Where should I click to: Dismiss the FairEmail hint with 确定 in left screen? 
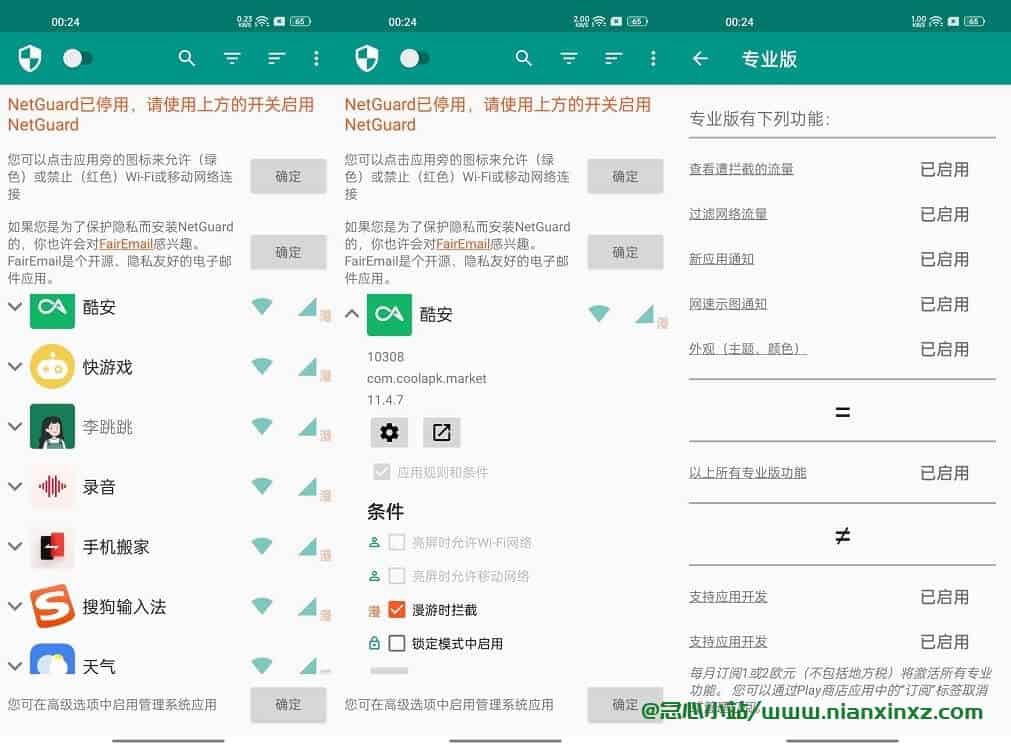[x=288, y=252]
